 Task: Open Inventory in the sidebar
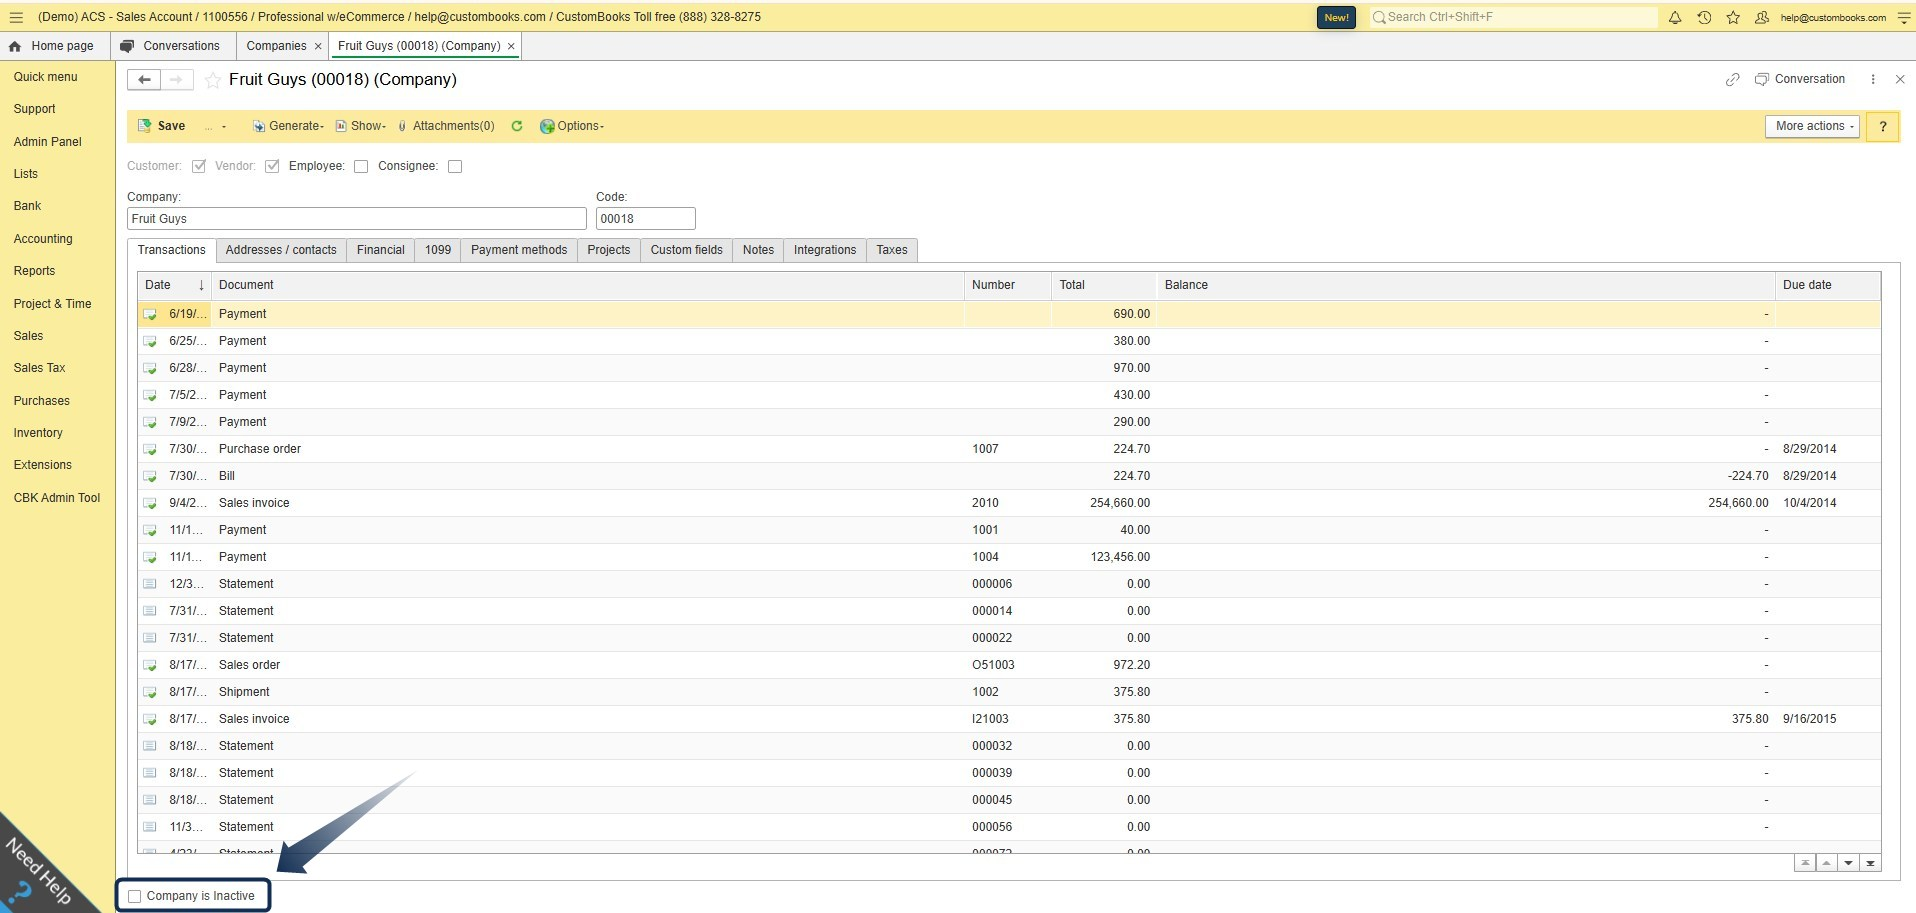tap(38, 433)
